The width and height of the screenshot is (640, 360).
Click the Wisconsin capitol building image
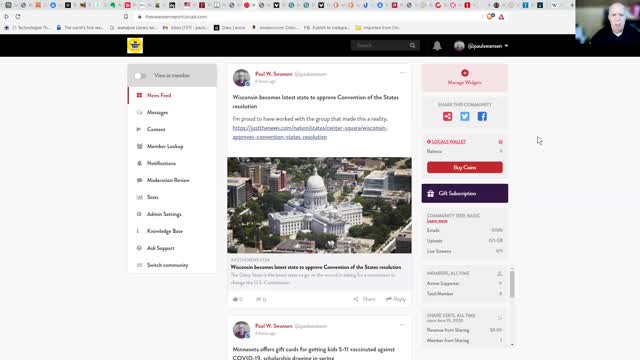pos(319,205)
